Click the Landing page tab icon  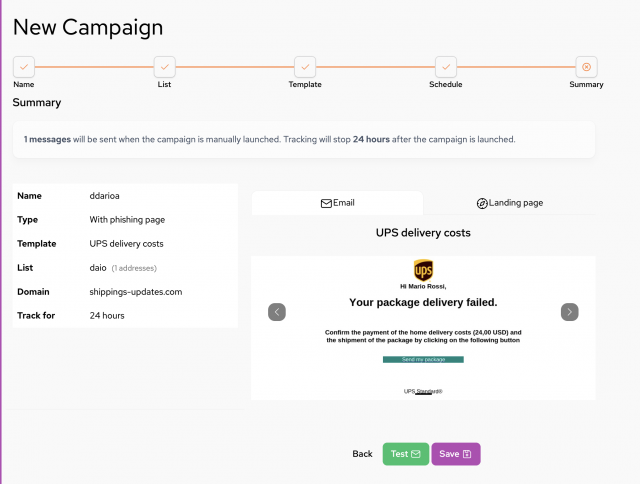pos(482,203)
